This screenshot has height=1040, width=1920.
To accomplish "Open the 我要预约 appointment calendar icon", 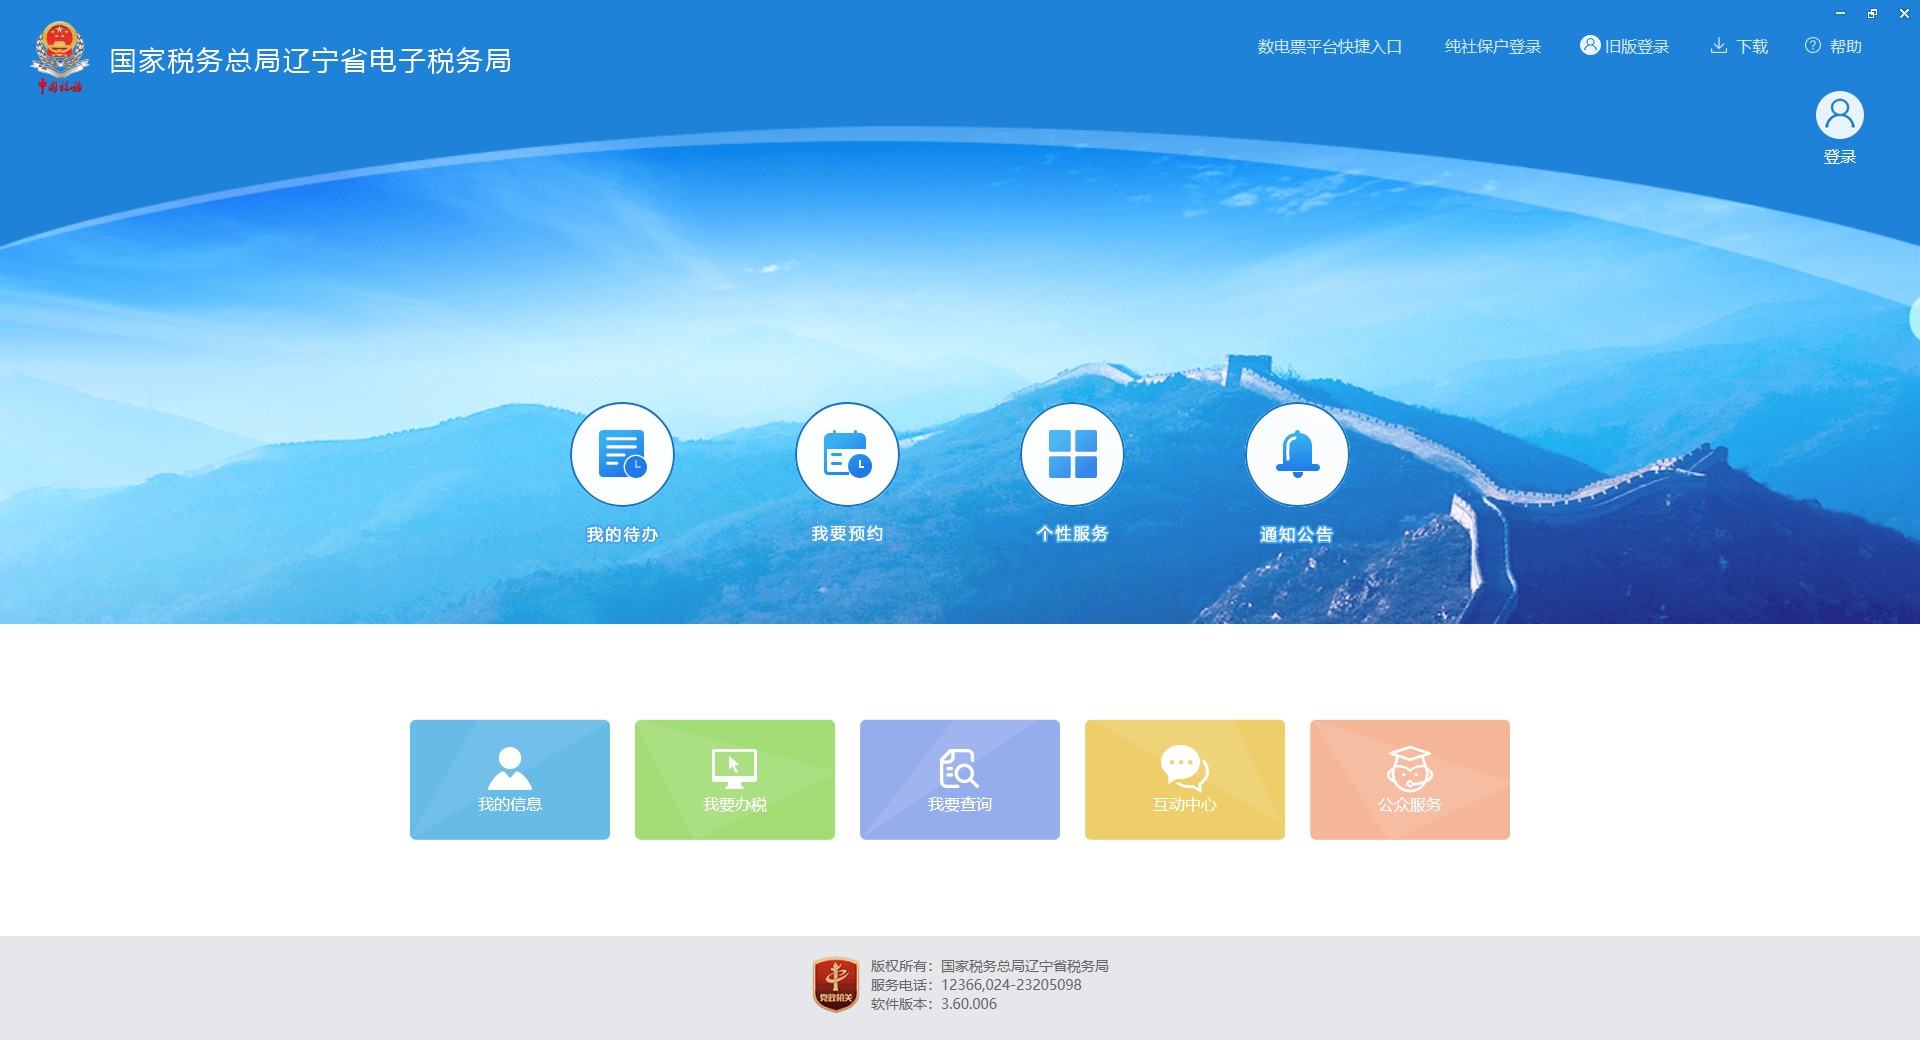I will click(847, 454).
